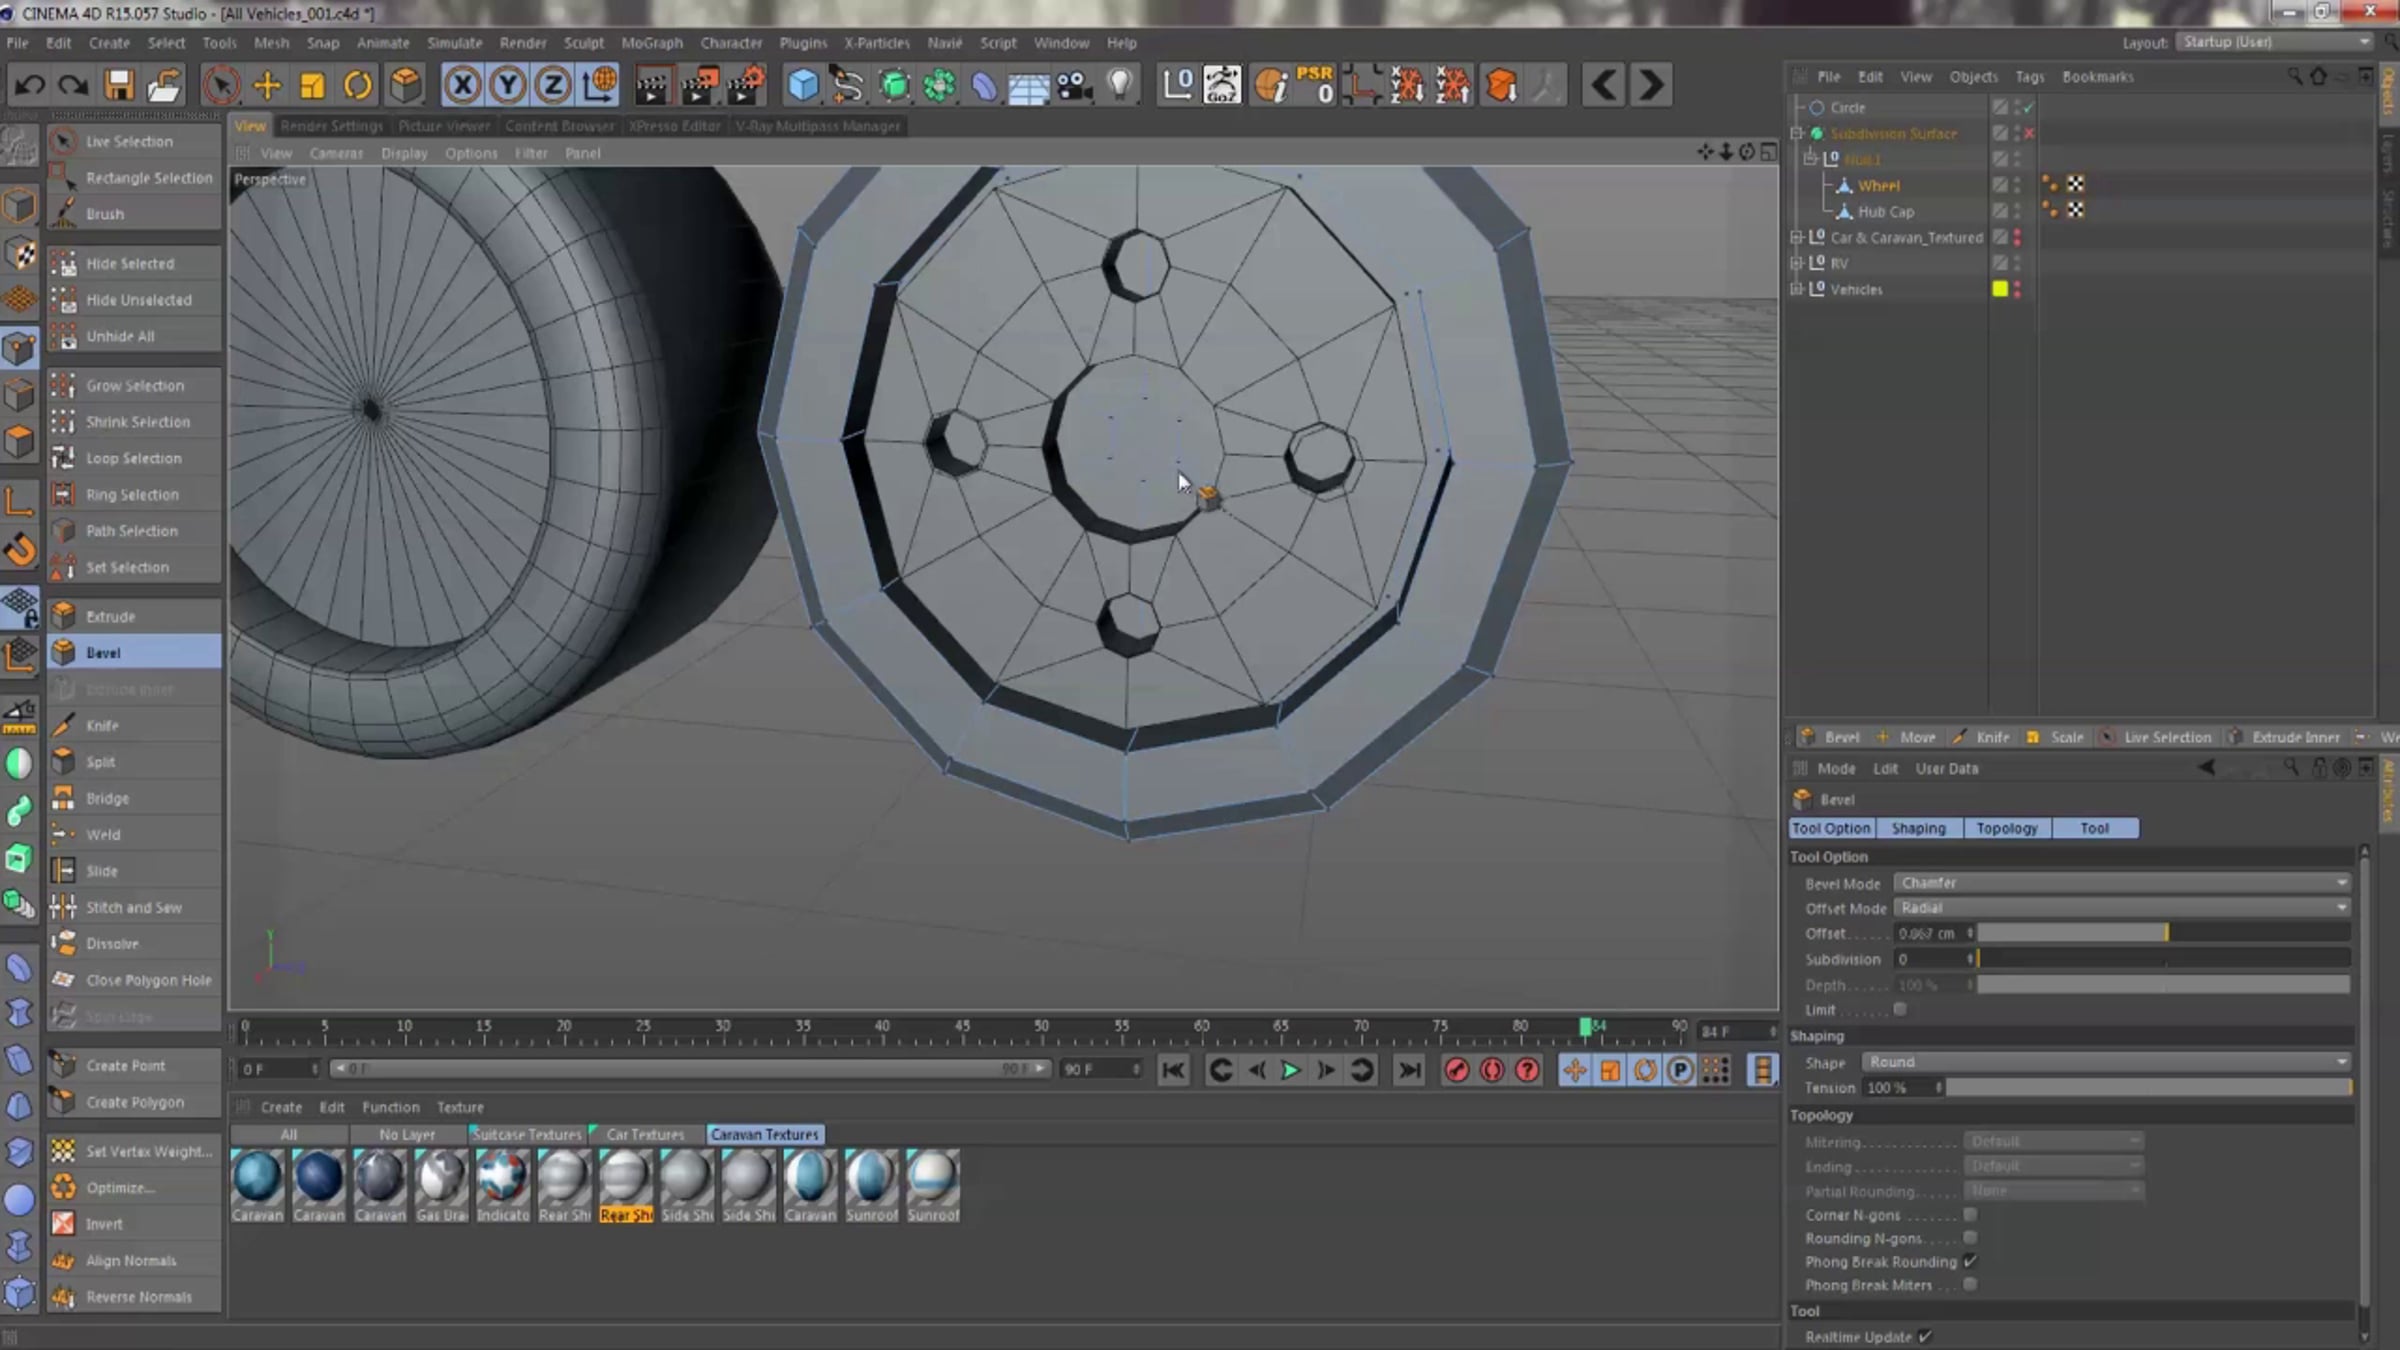Add a cube primitive from toolbar

click(802, 85)
